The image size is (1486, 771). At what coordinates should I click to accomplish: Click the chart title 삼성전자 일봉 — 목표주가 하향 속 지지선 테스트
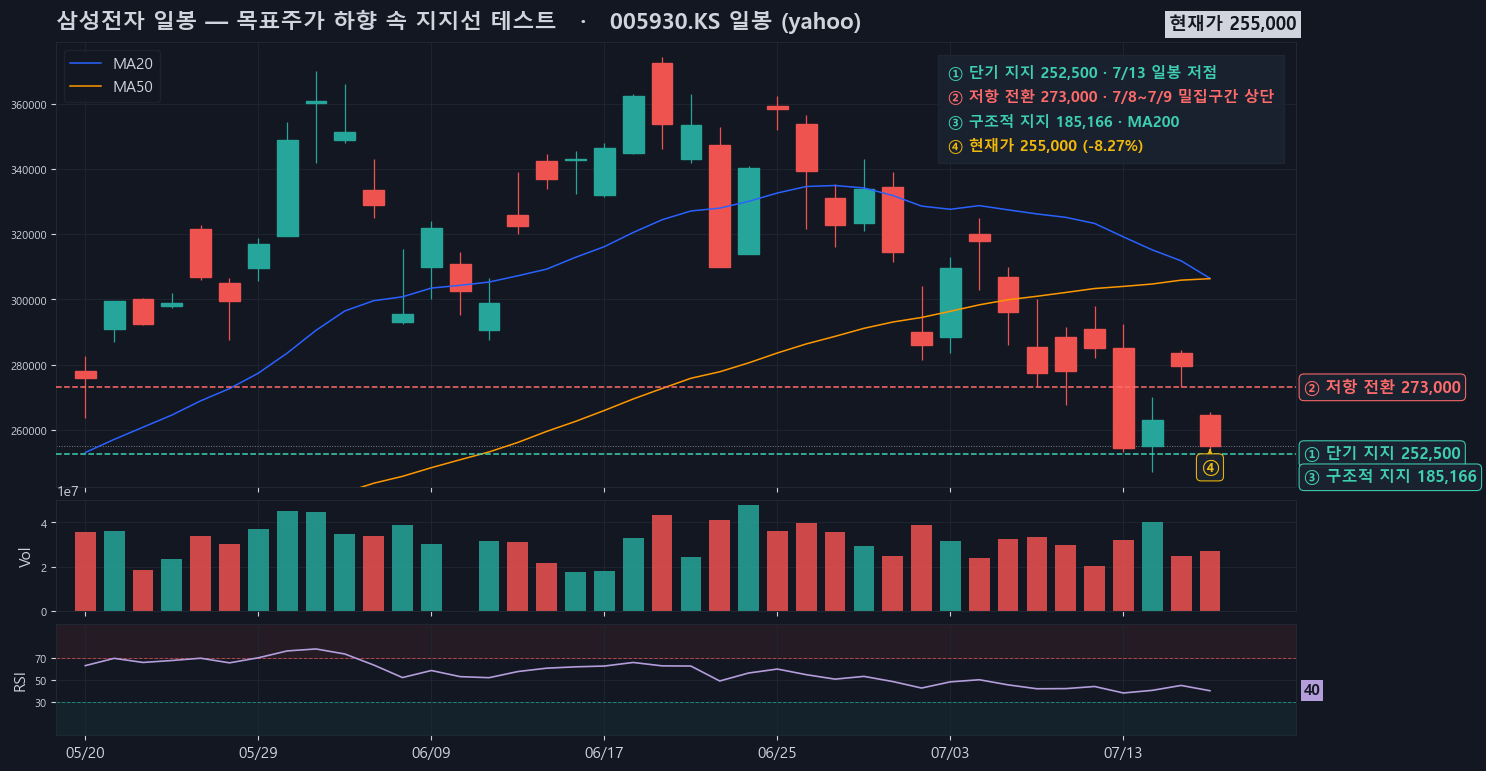click(x=306, y=21)
